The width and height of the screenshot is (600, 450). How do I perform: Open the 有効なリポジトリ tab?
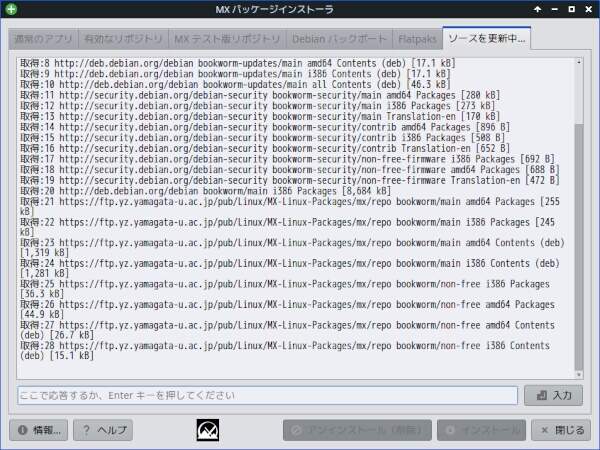(x=123, y=39)
